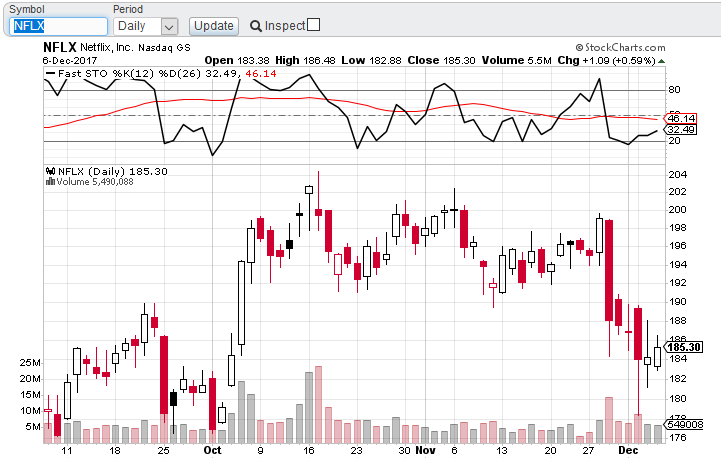
Task: Click the 549008 volume axis tag
Action: (684, 424)
